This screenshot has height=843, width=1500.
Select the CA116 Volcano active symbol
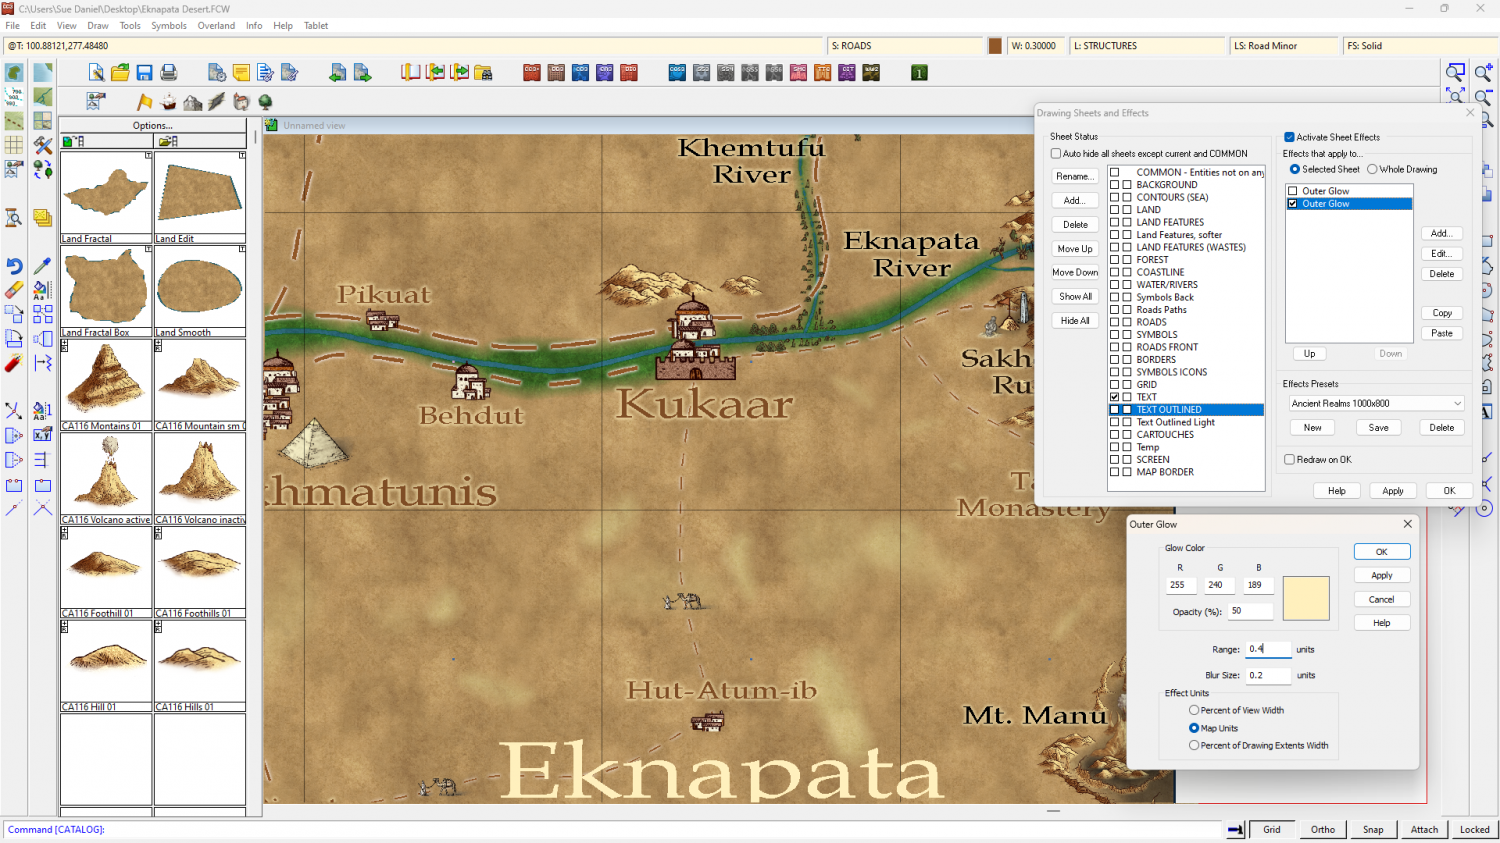click(x=106, y=478)
